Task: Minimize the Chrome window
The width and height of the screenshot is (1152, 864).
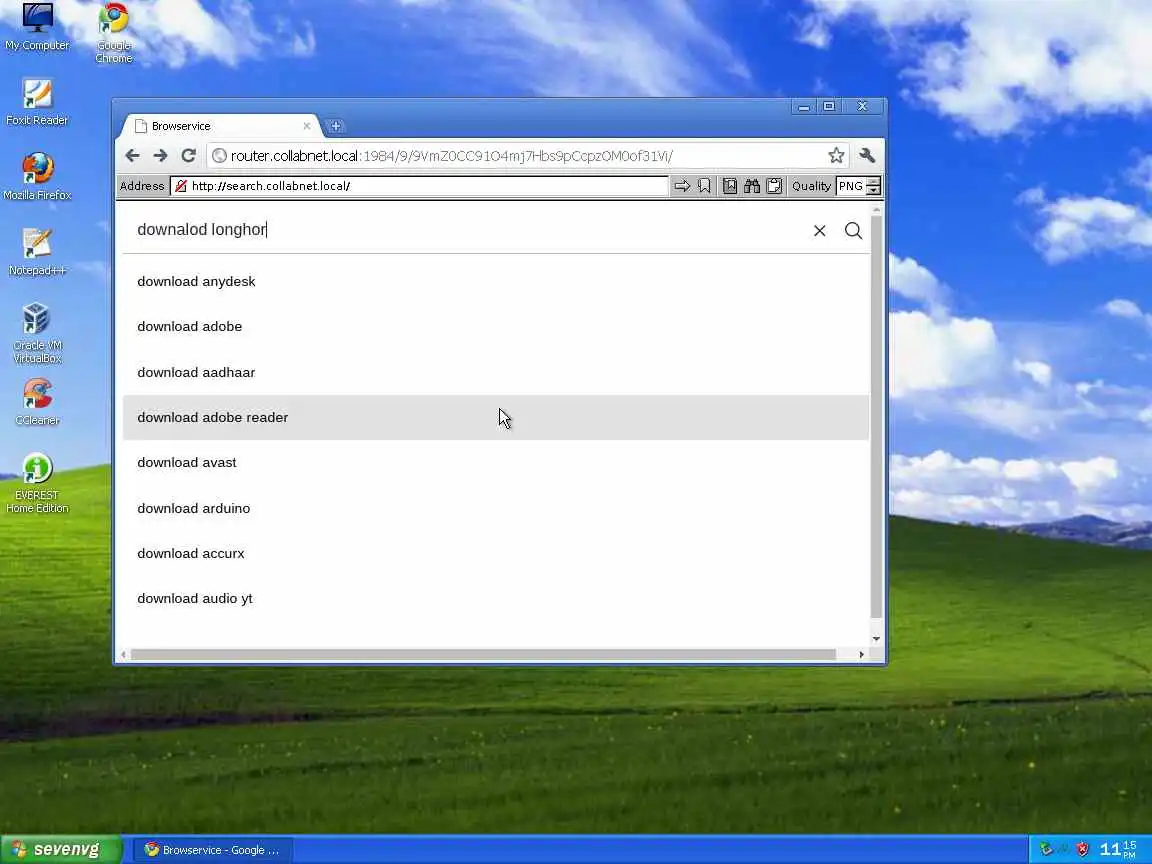Action: coord(804,107)
